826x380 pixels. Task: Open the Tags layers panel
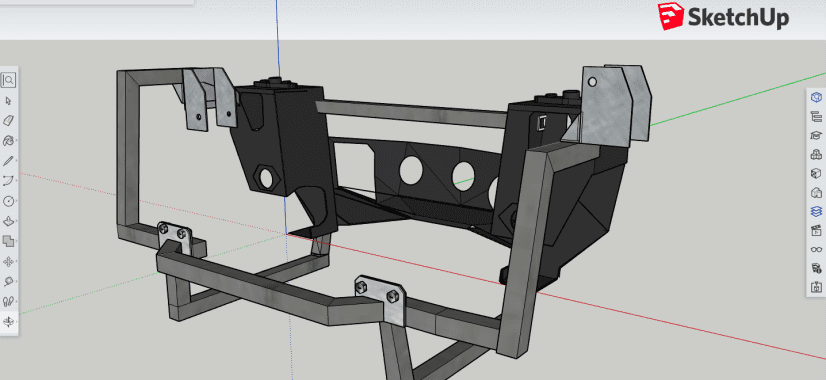(x=816, y=211)
